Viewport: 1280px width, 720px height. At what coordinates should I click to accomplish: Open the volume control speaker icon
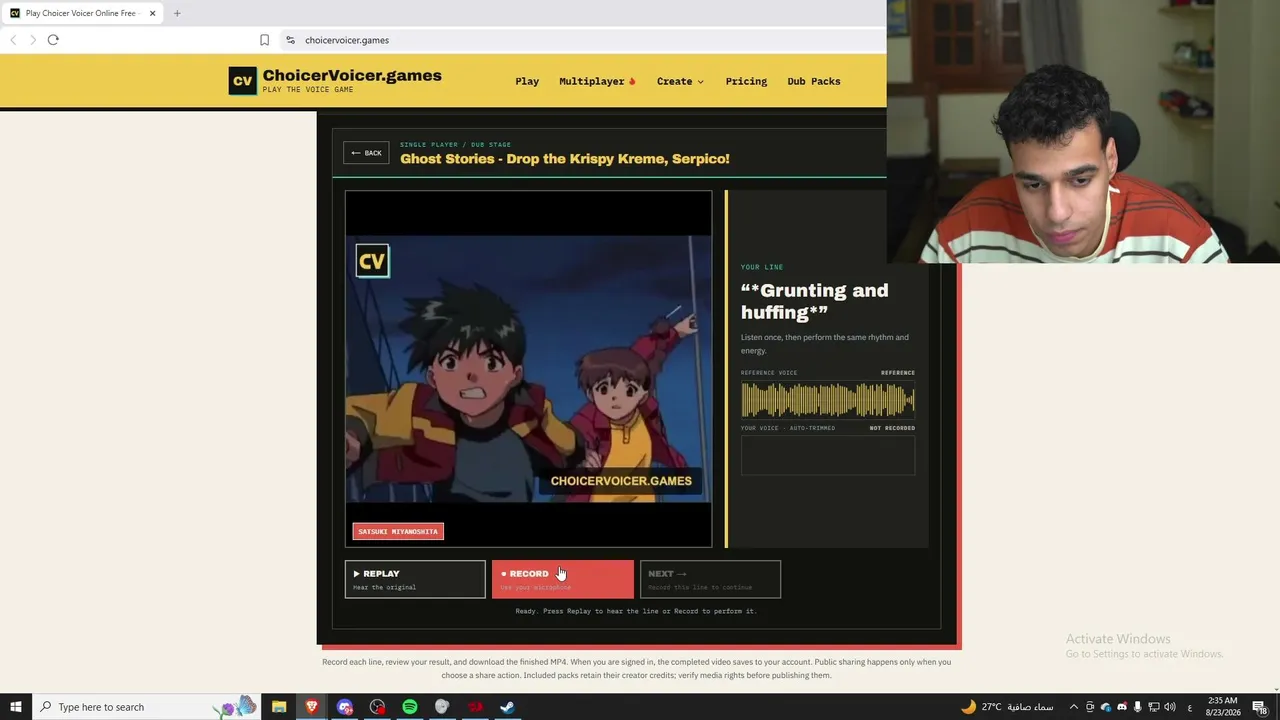[1170, 707]
